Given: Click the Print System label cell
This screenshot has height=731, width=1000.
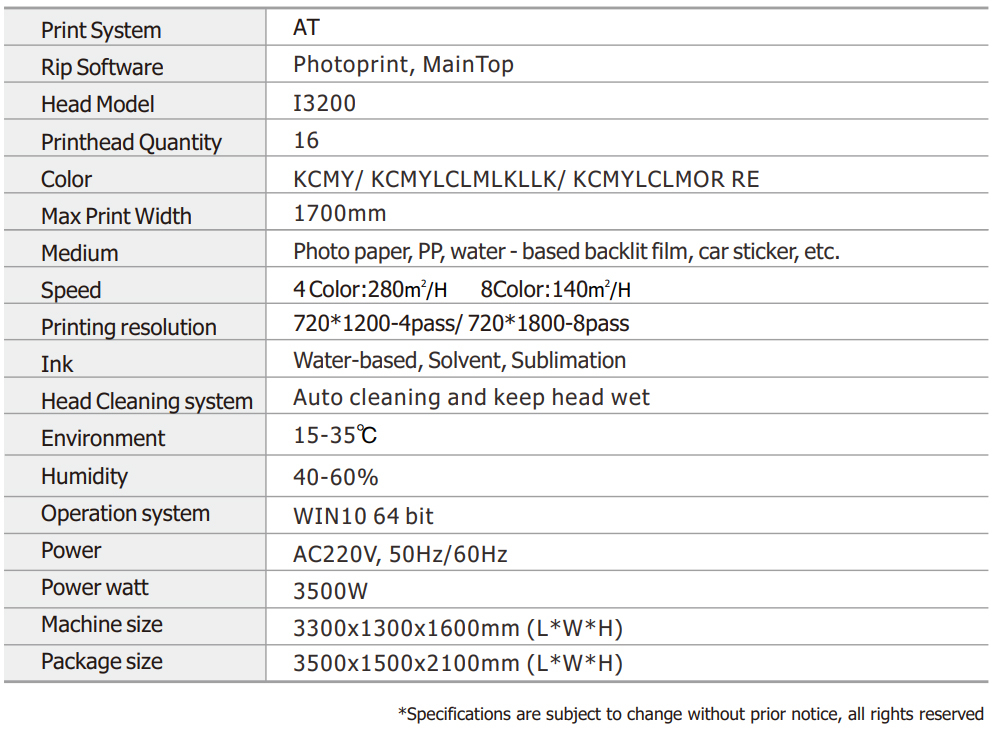Looking at the screenshot, I should click(x=101, y=30).
